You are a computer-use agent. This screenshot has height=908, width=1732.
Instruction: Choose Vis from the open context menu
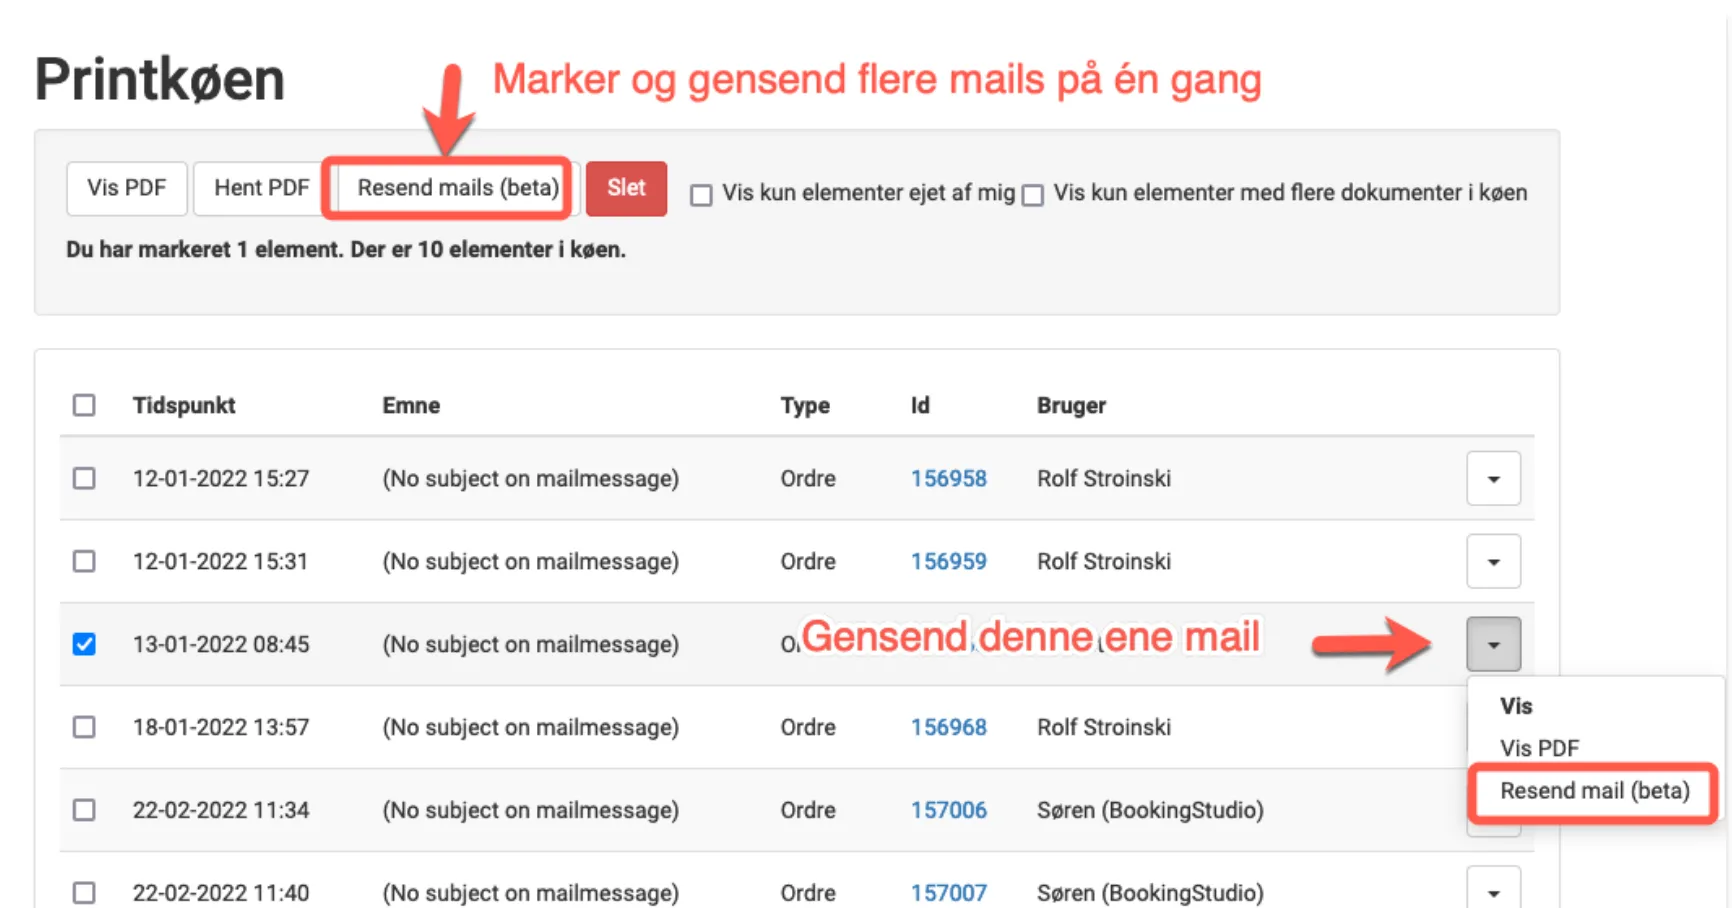[1516, 706]
